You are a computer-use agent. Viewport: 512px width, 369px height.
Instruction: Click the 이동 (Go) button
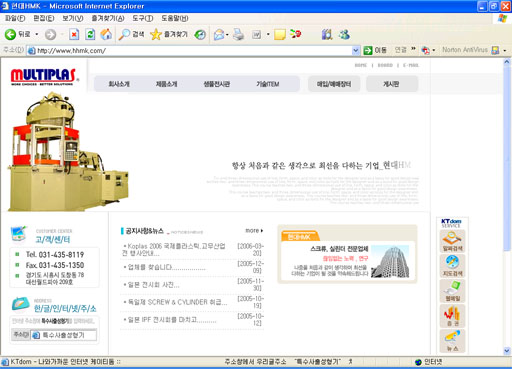[375, 50]
